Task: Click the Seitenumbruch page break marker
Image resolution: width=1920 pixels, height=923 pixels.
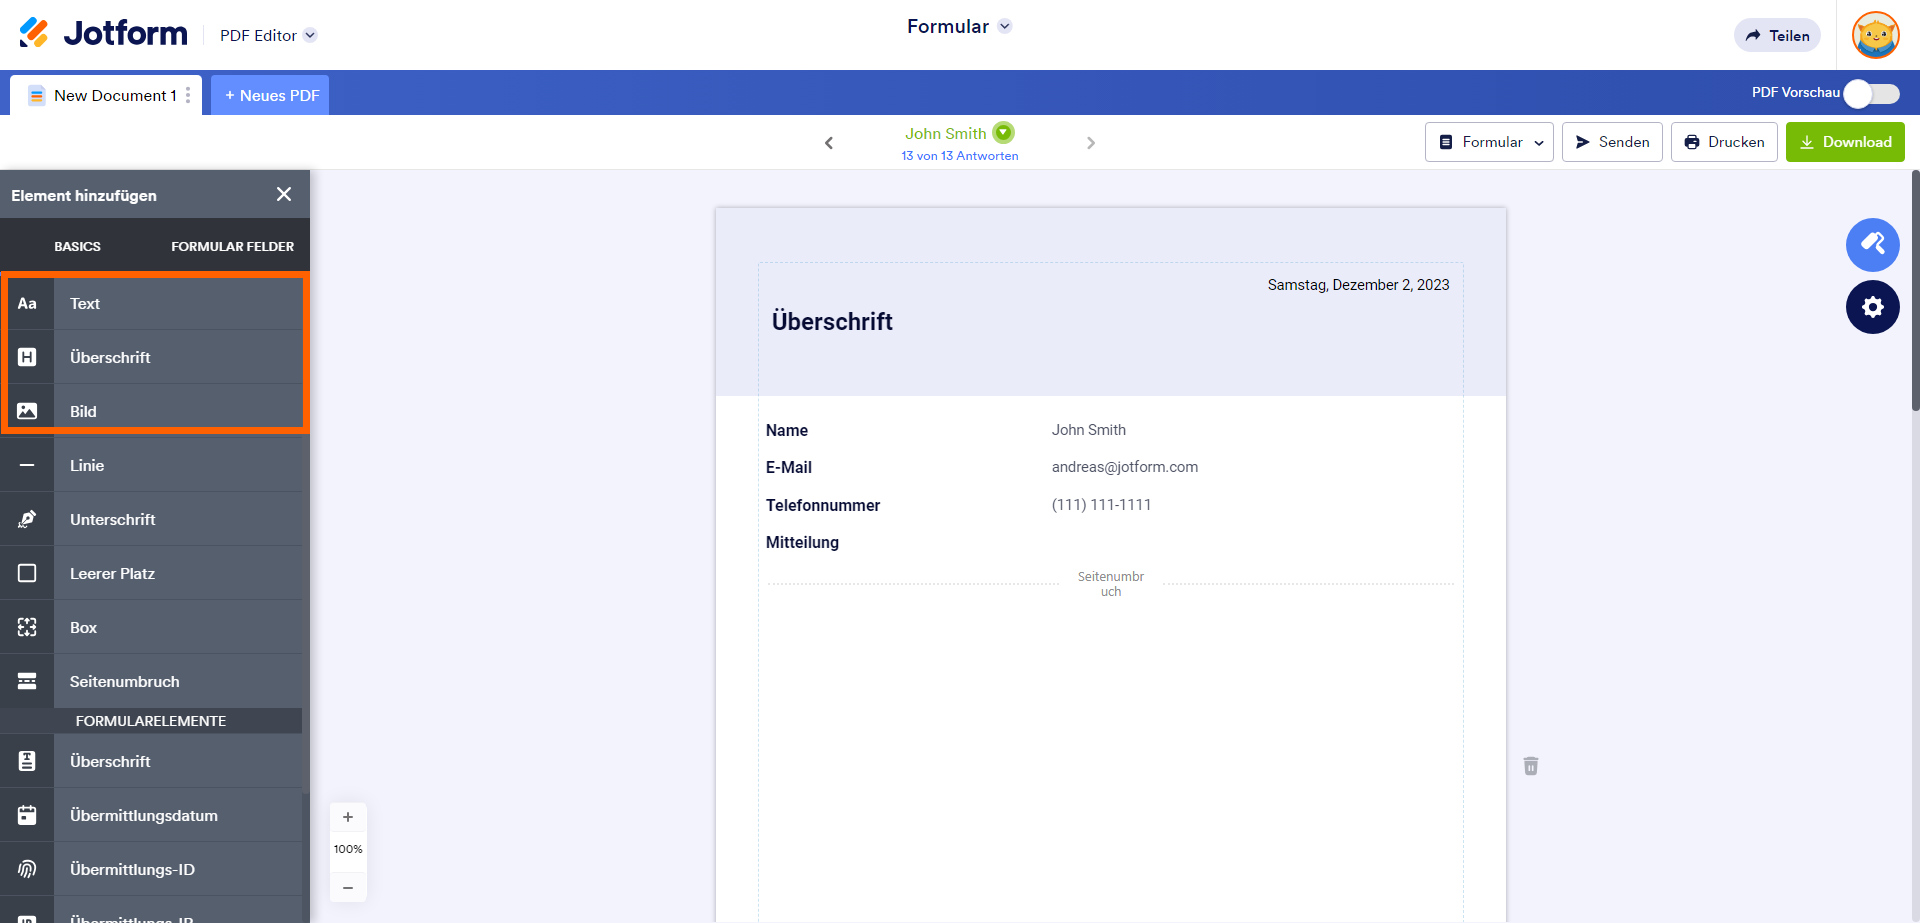Action: (x=1111, y=584)
